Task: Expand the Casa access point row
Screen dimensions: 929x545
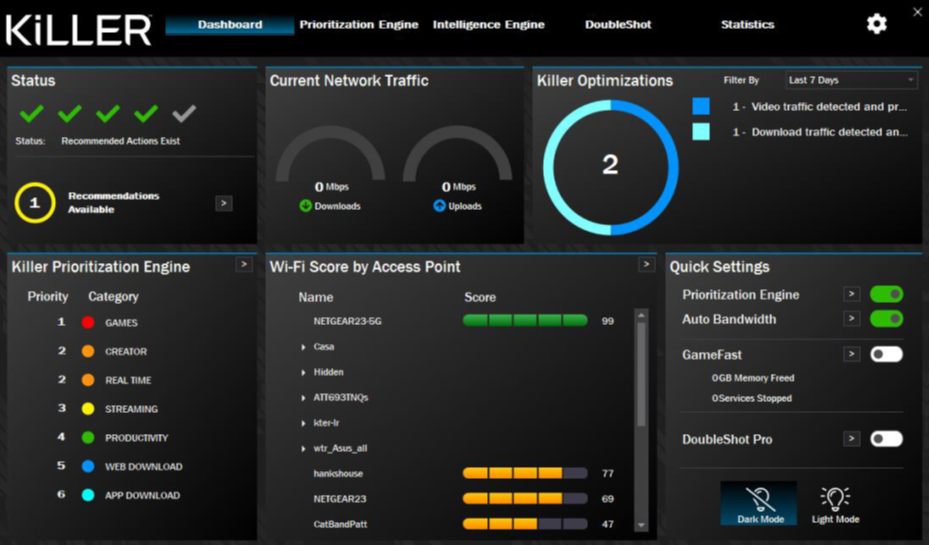Action: (303, 347)
